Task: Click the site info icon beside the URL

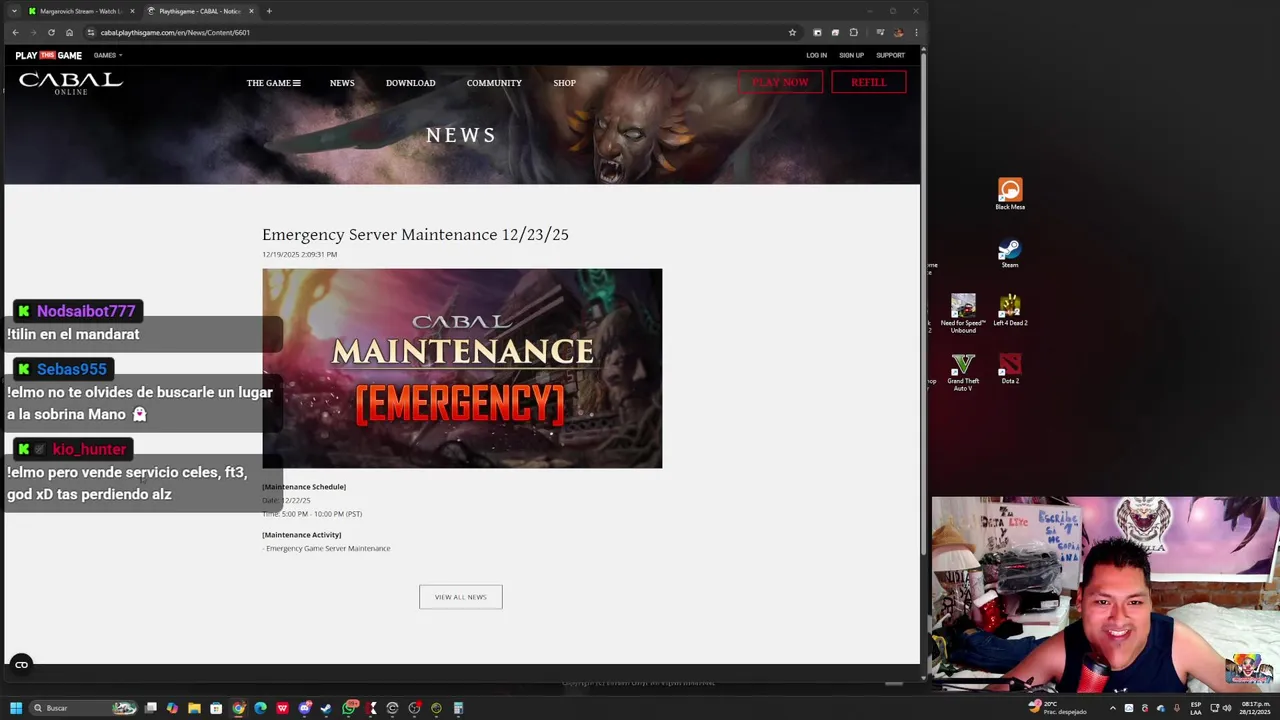Action: pos(90,32)
